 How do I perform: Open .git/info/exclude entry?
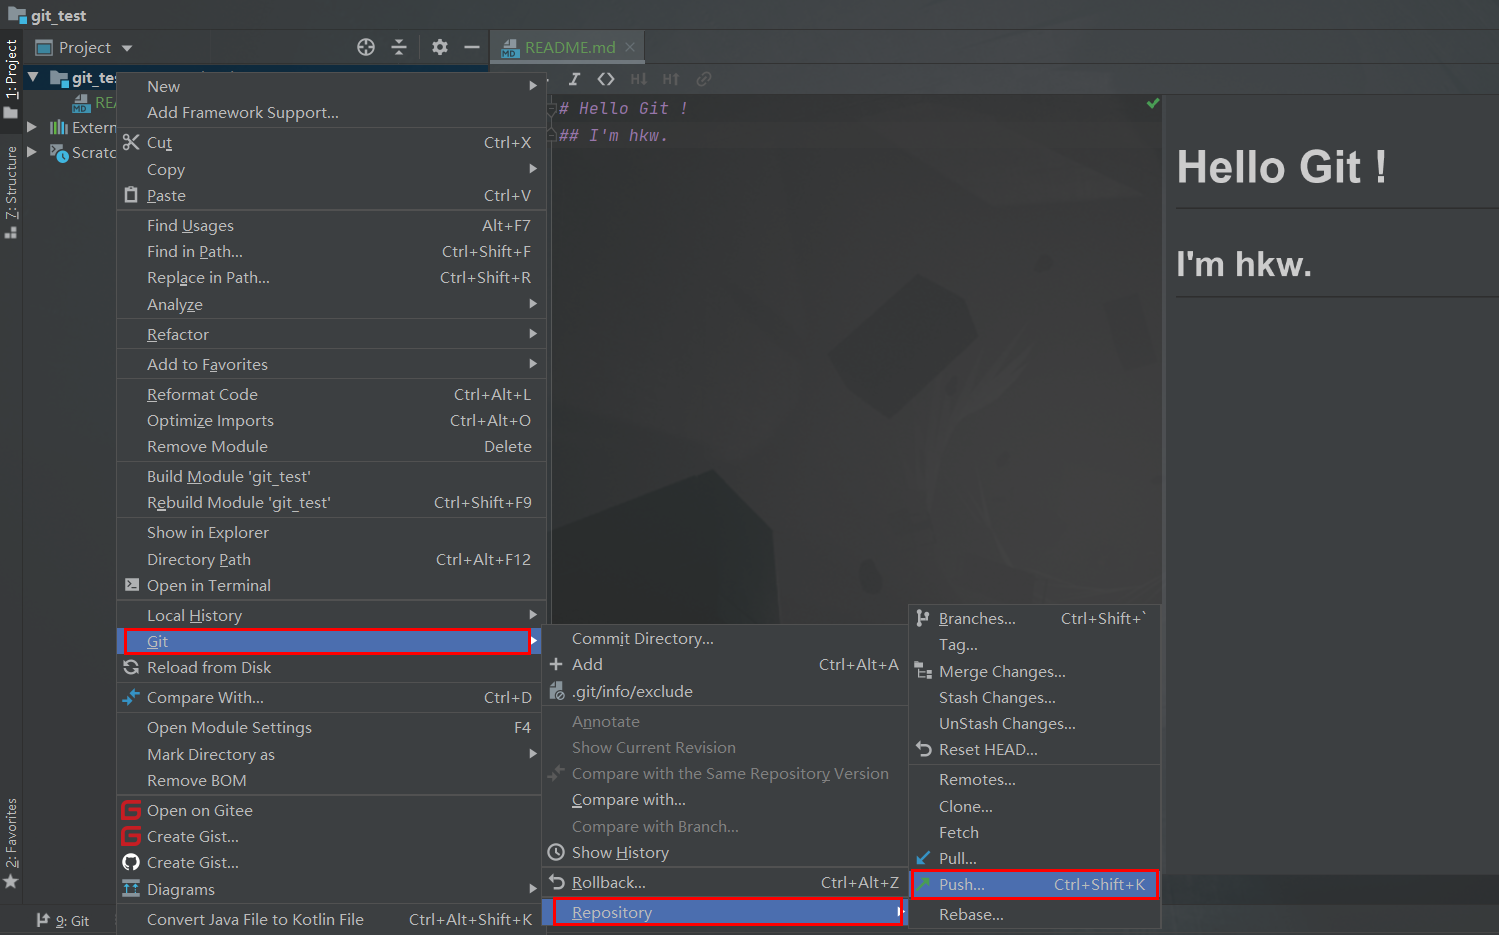point(724,691)
